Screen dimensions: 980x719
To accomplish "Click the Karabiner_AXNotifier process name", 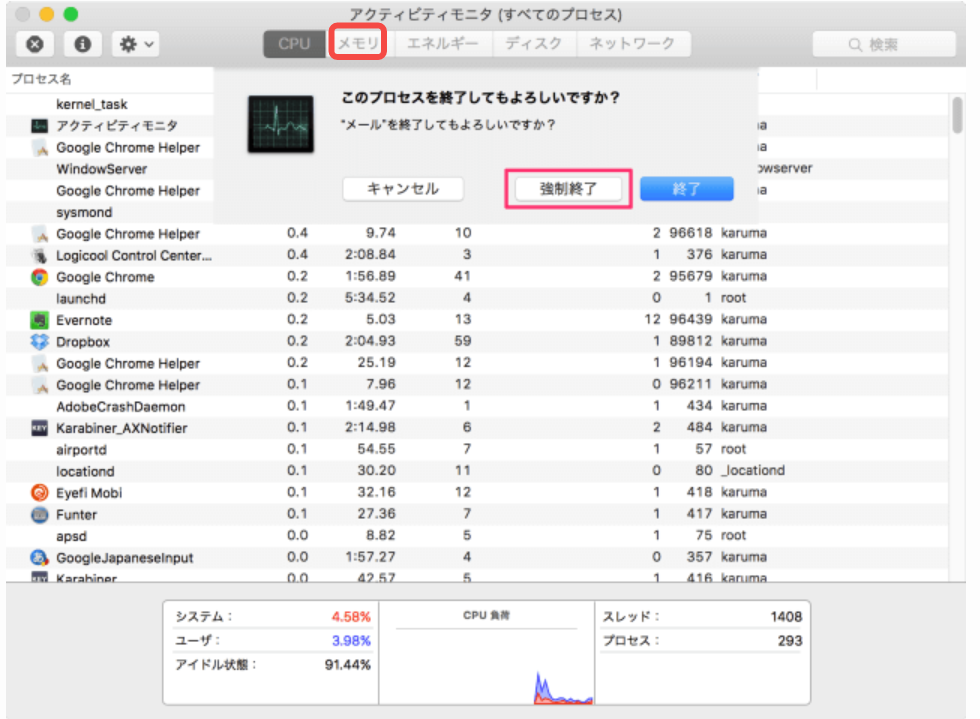I will [122, 428].
